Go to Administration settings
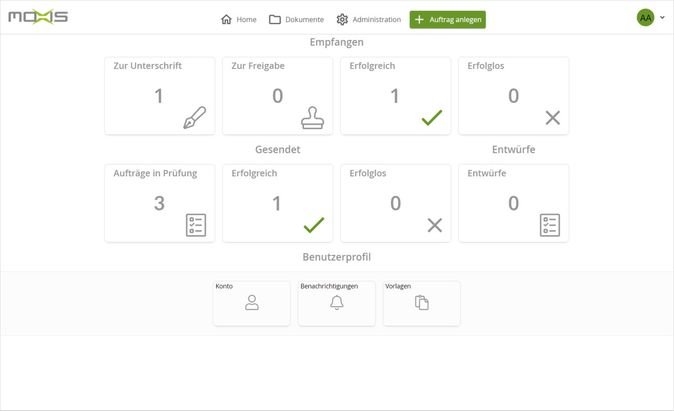 pos(368,19)
